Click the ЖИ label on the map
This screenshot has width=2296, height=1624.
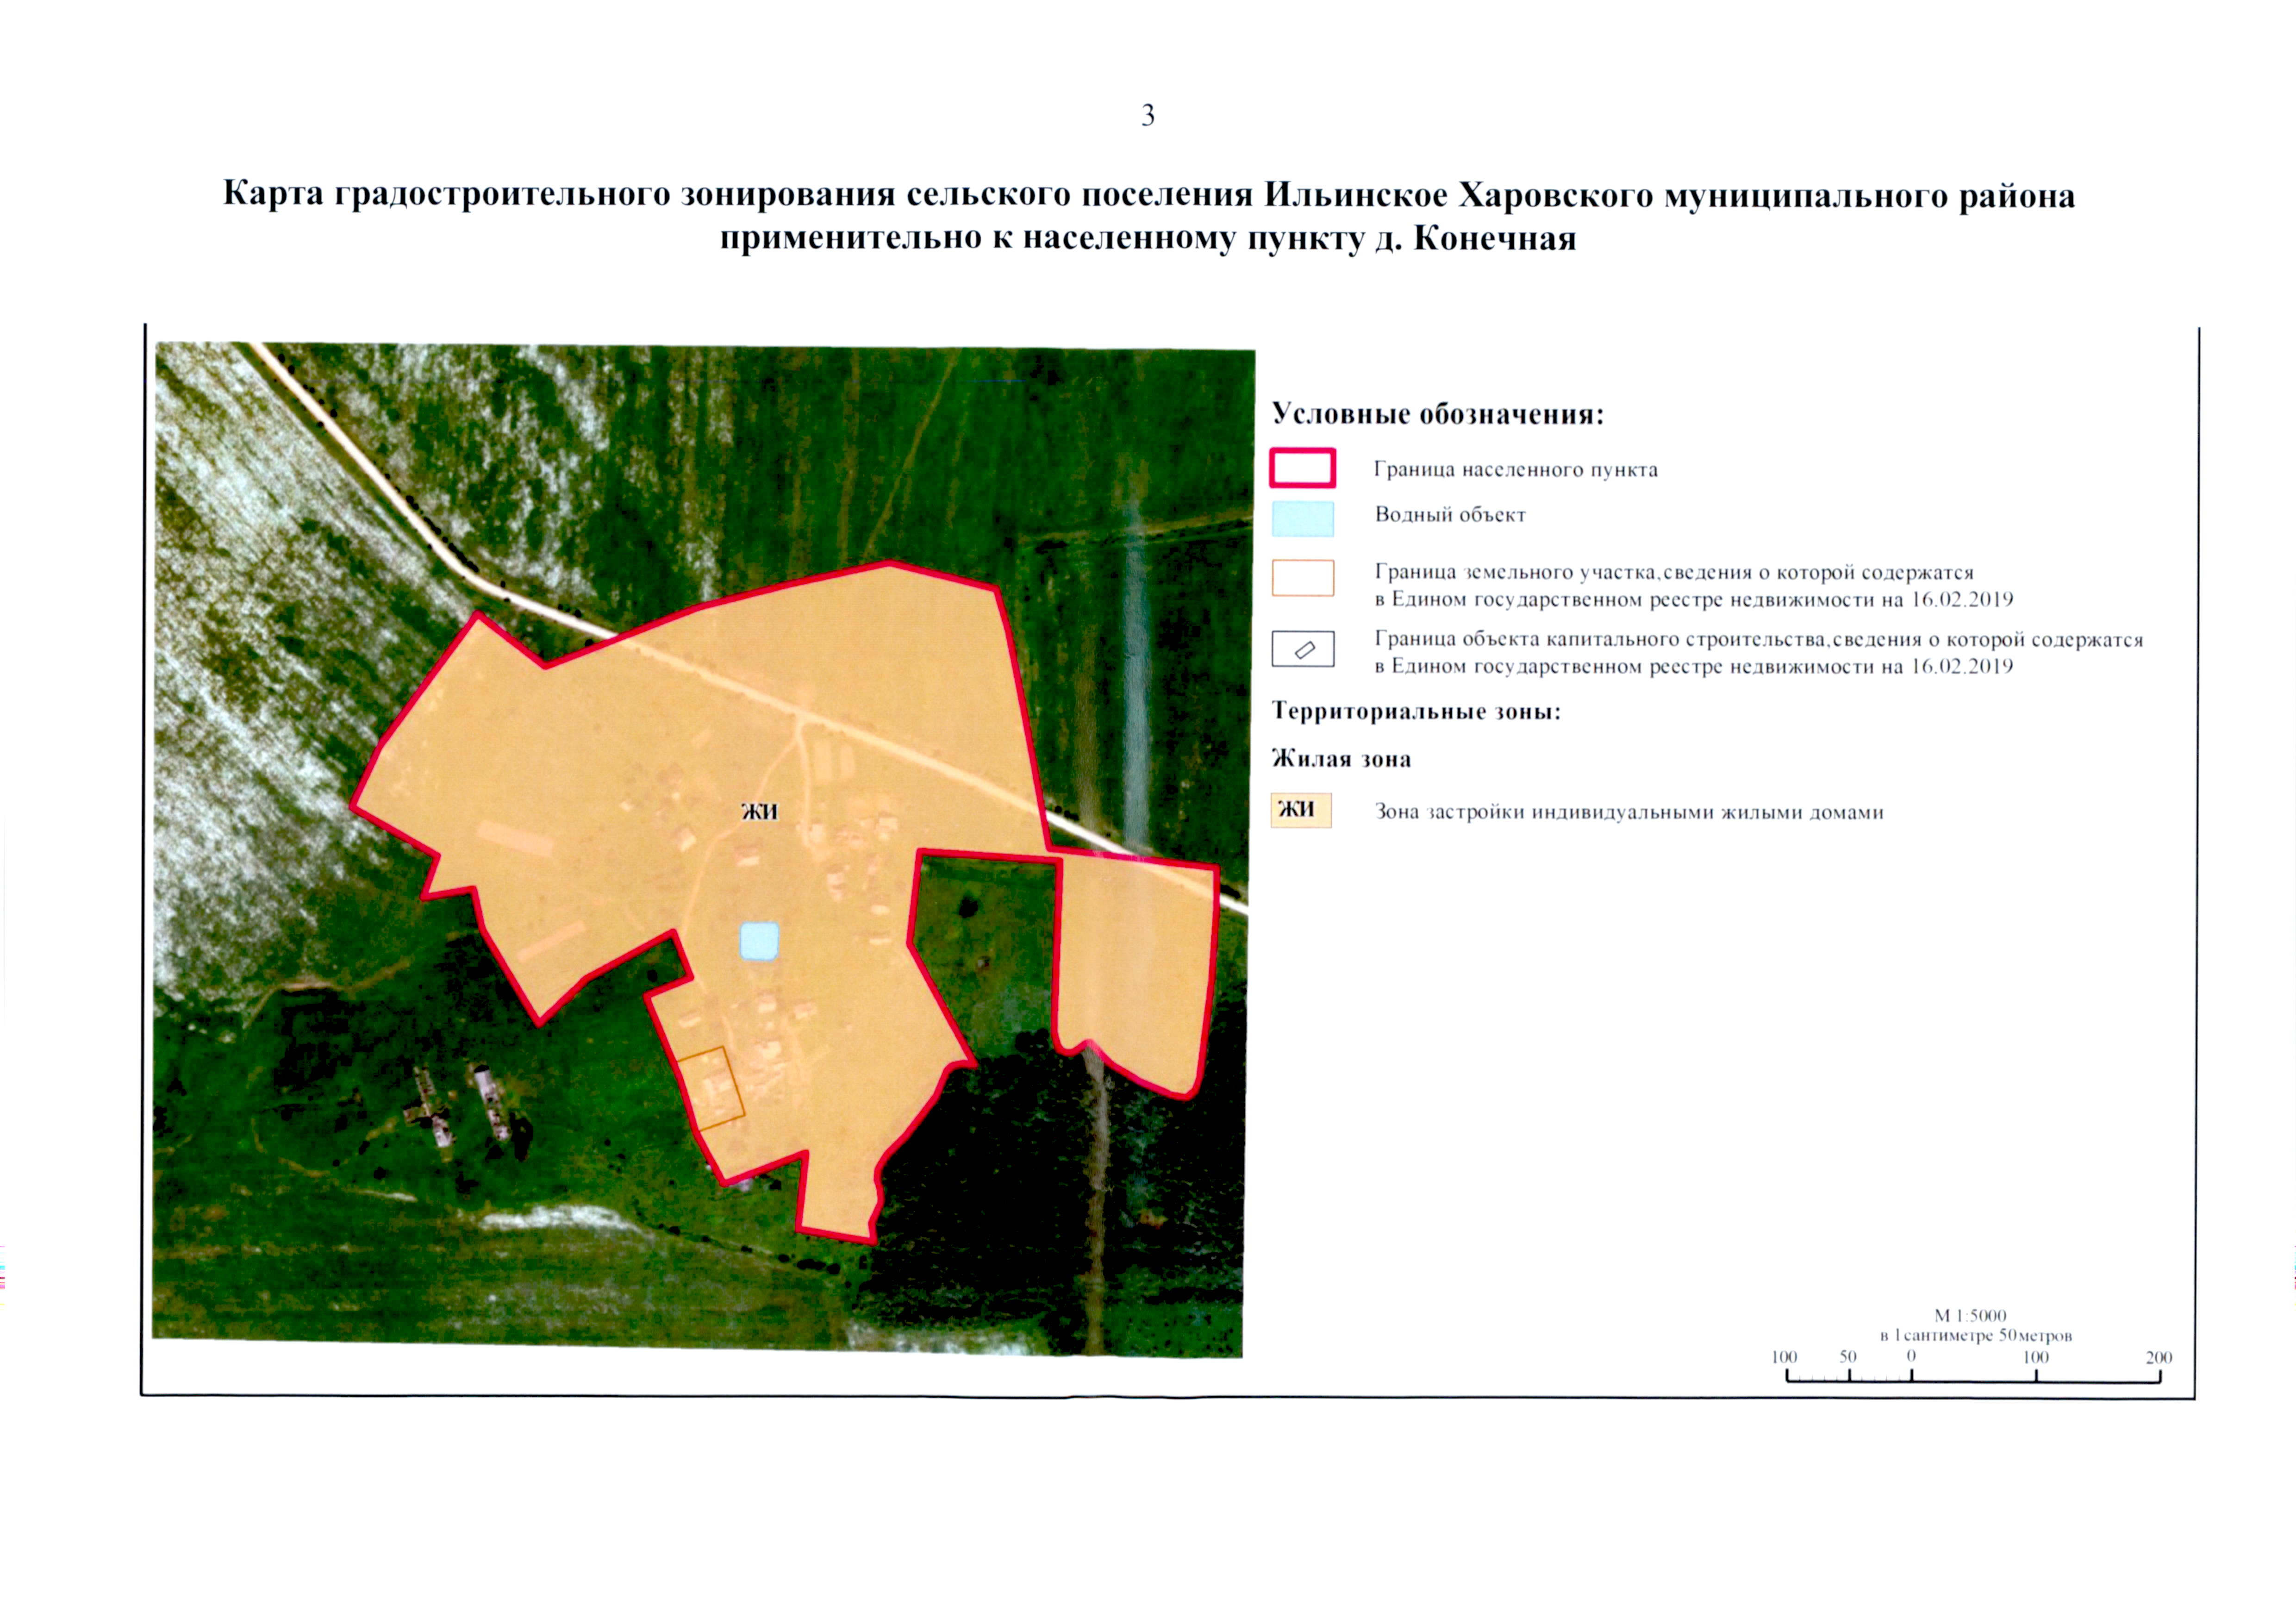point(759,811)
